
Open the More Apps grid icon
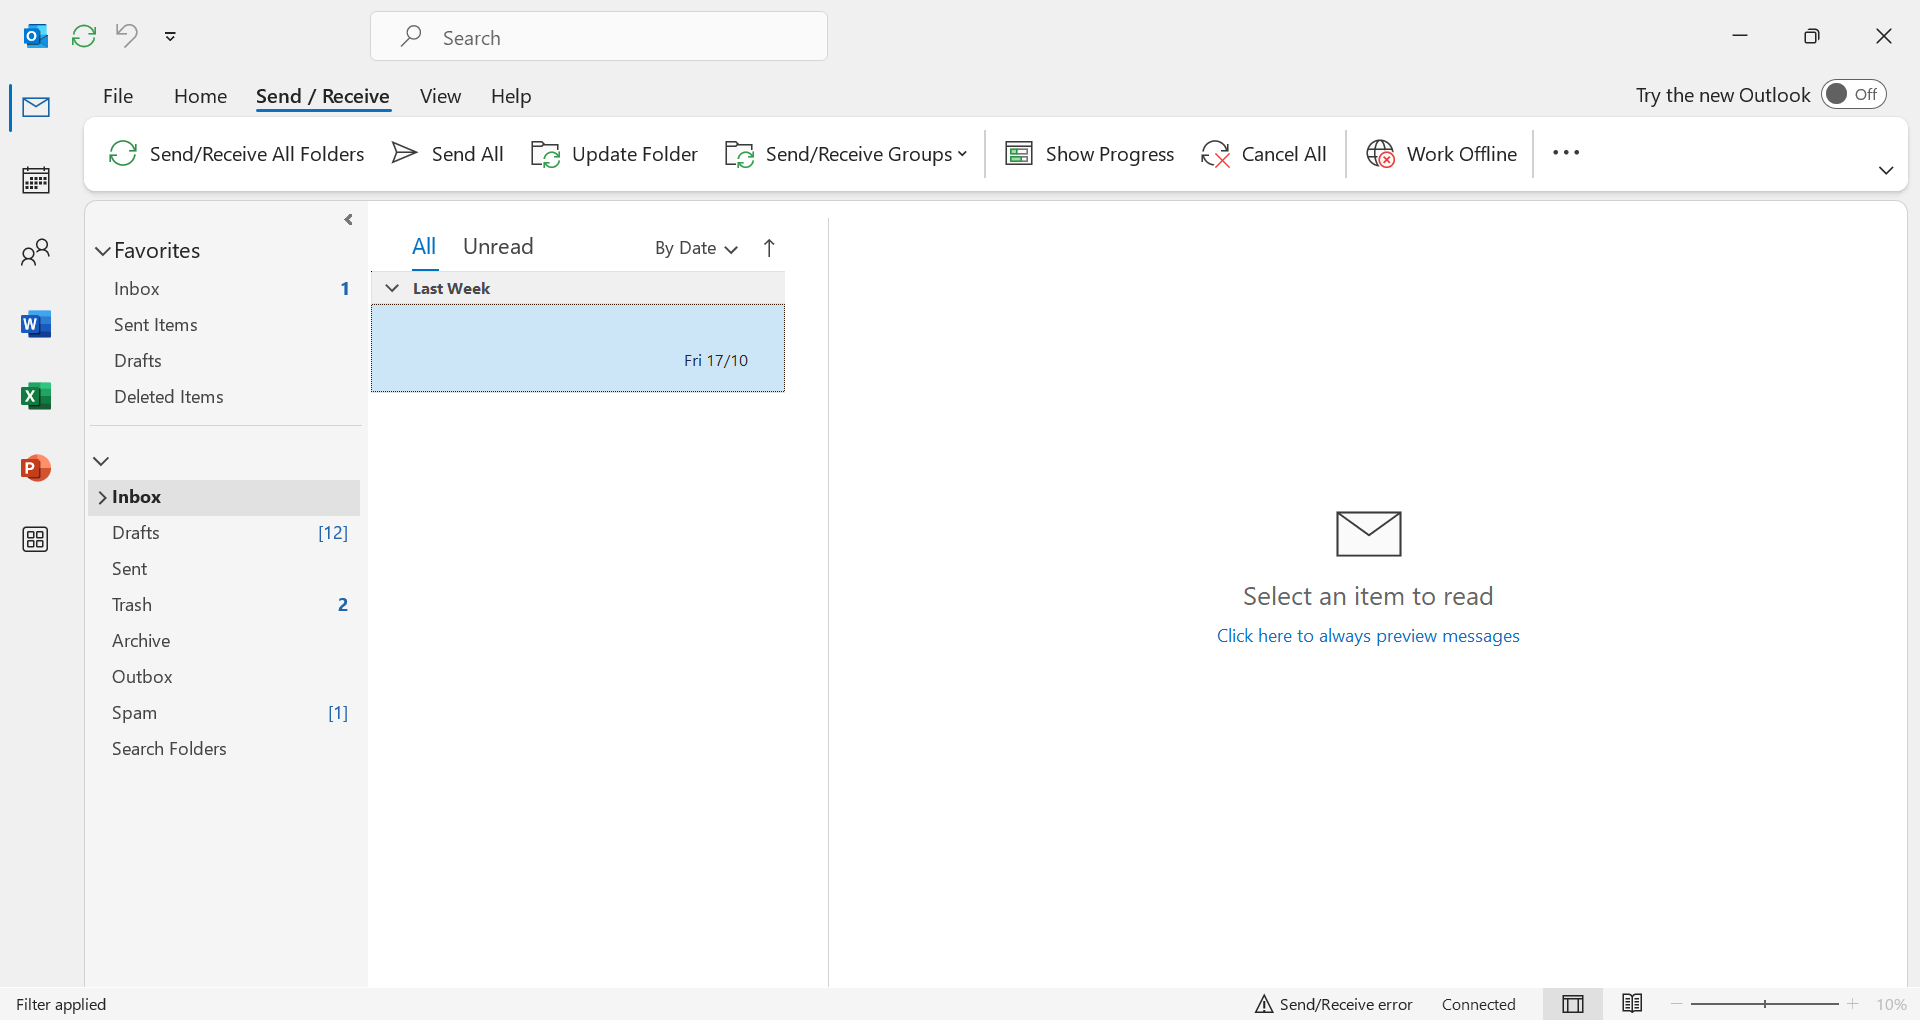[36, 540]
